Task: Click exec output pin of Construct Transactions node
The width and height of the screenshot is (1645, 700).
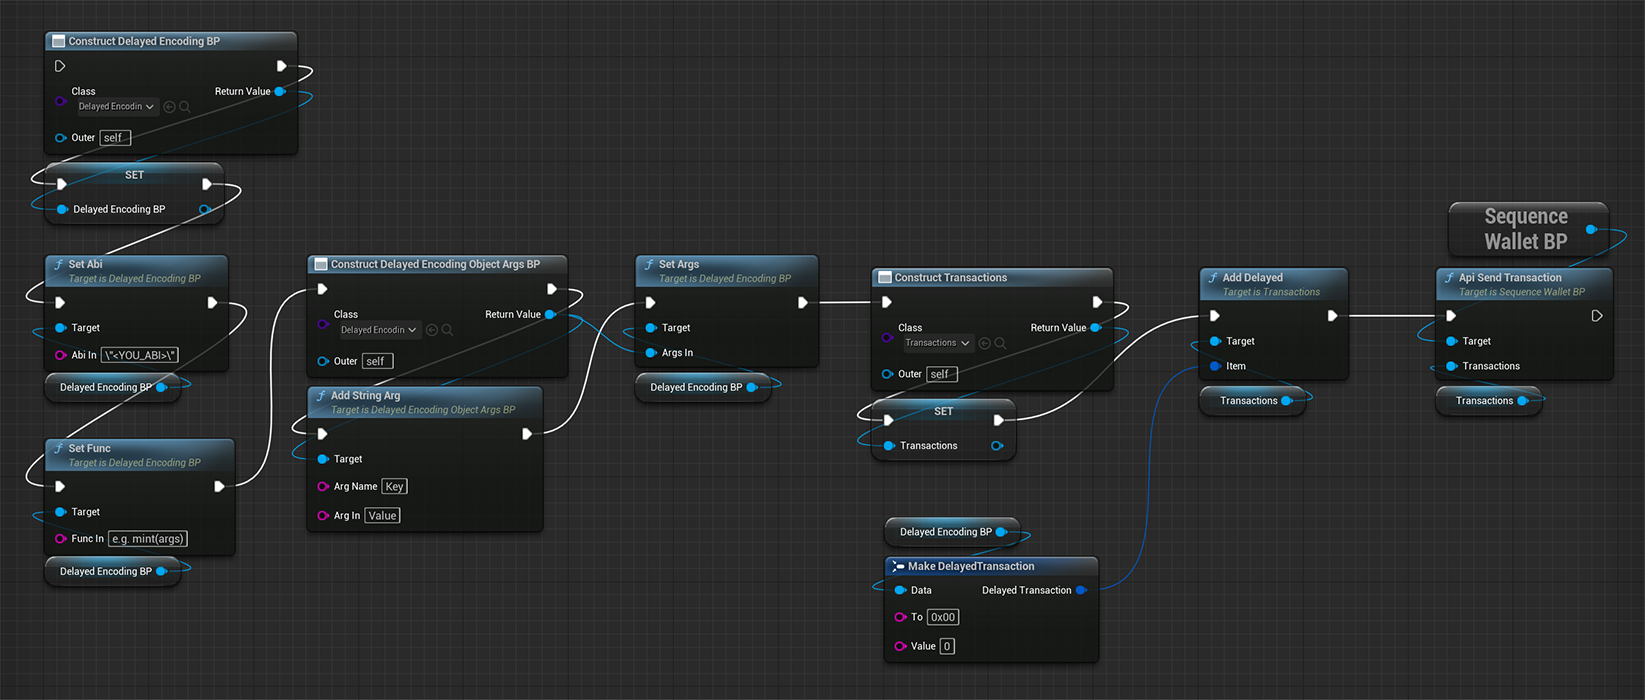Action: (x=1097, y=302)
